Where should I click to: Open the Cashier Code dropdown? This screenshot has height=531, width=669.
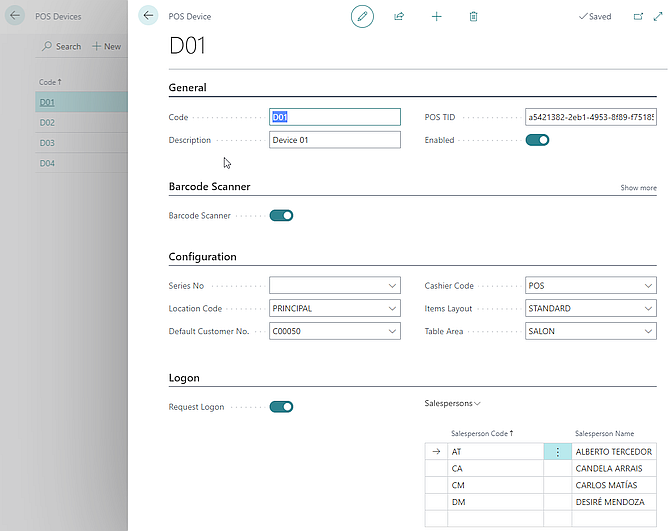(x=648, y=285)
